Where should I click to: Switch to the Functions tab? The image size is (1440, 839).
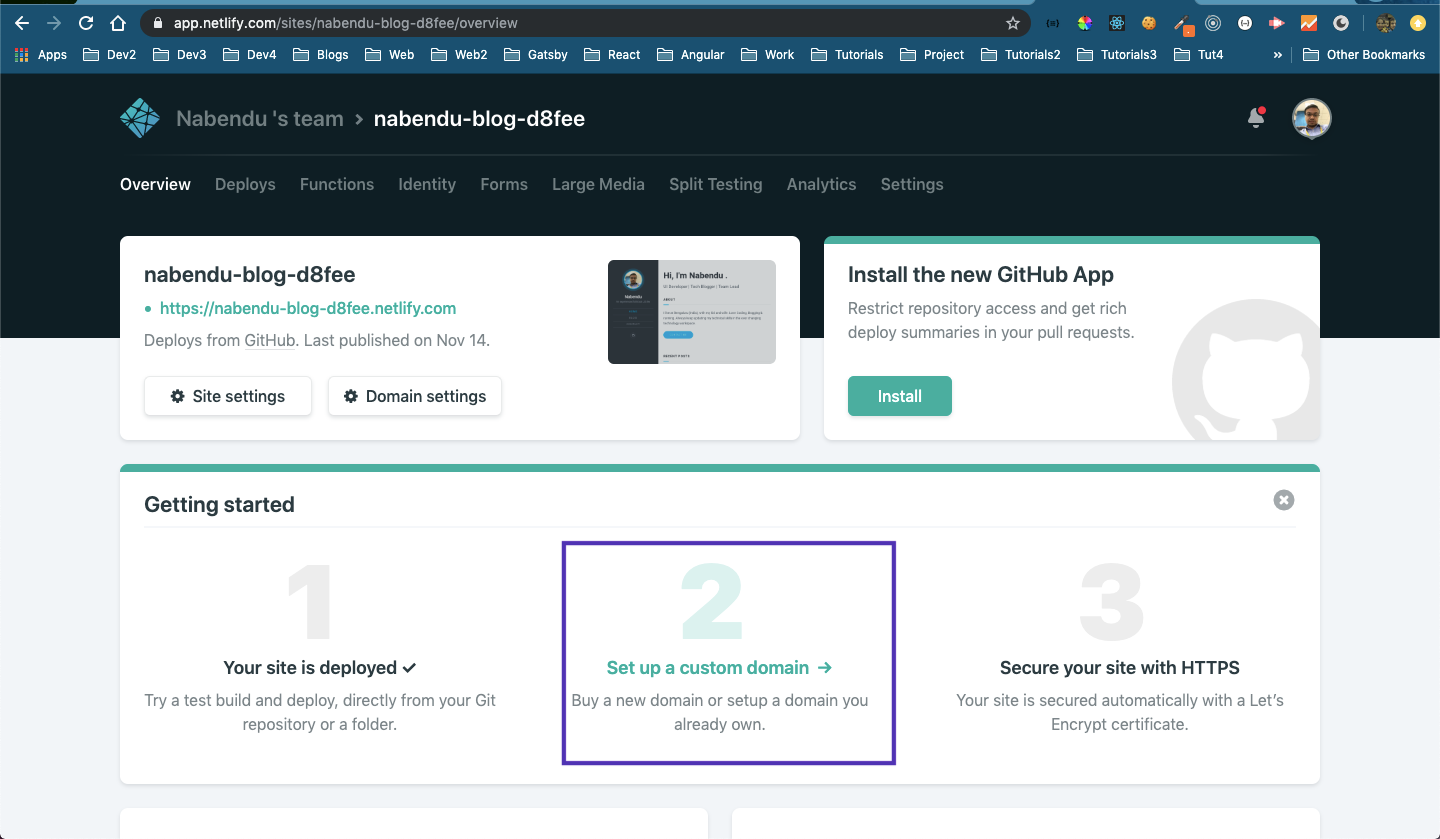click(337, 184)
